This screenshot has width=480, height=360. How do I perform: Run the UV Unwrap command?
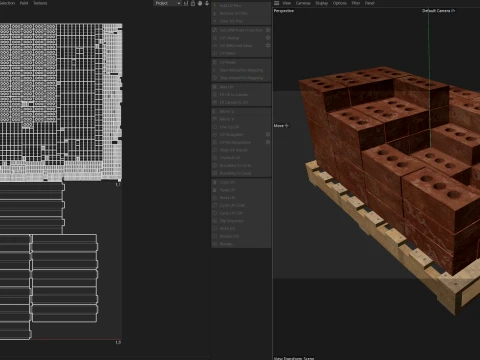coord(238,38)
